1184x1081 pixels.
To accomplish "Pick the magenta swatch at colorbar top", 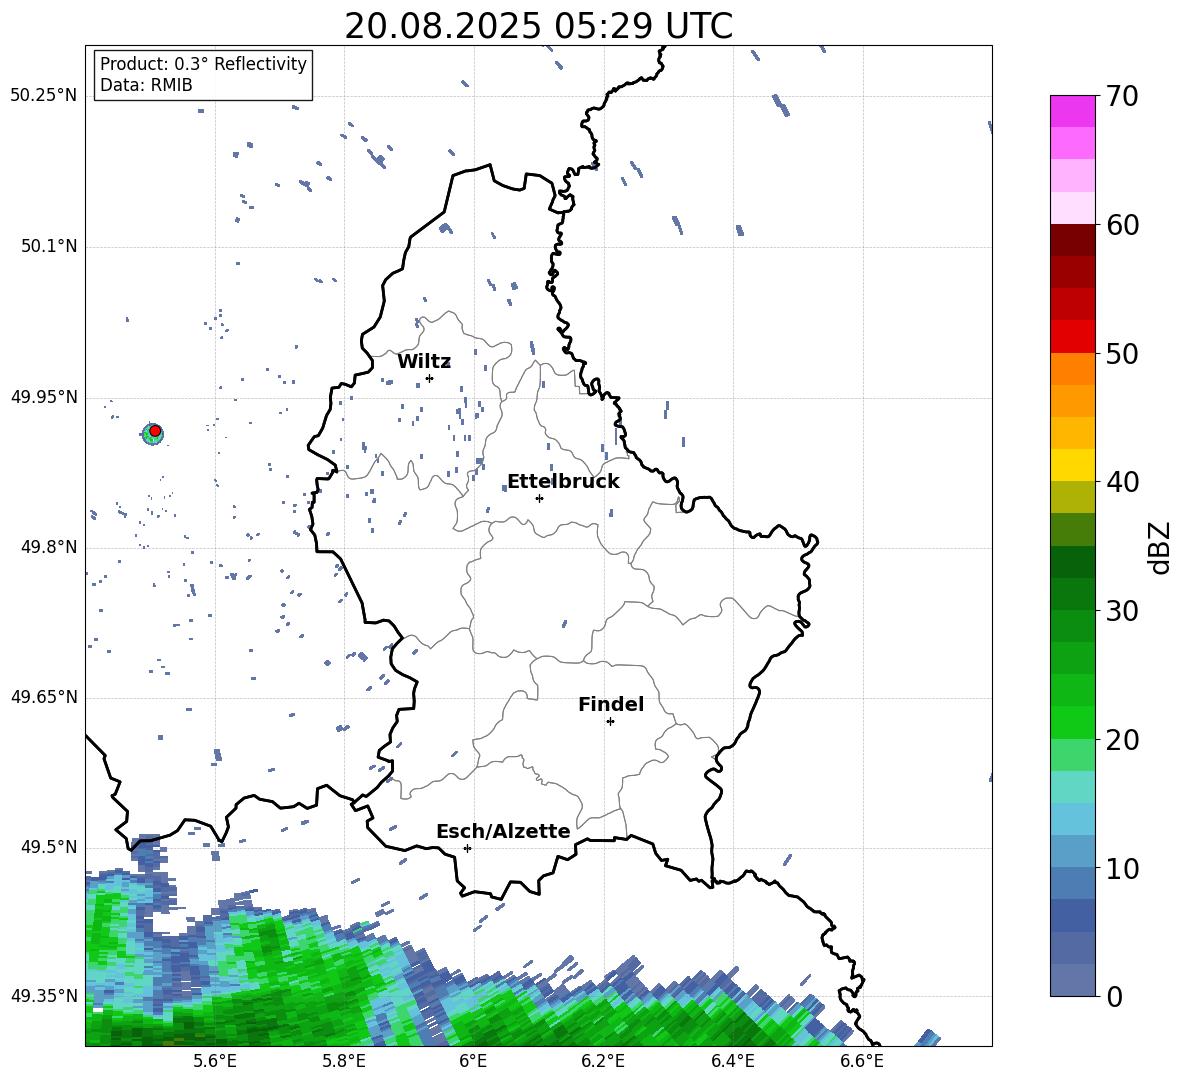I will 1073,111.
